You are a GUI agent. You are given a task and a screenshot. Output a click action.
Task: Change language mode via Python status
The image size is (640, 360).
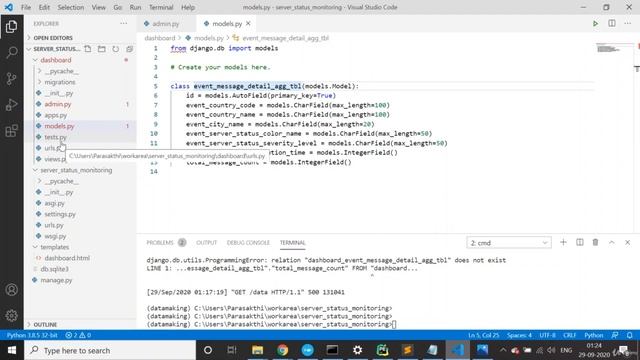coord(593,335)
